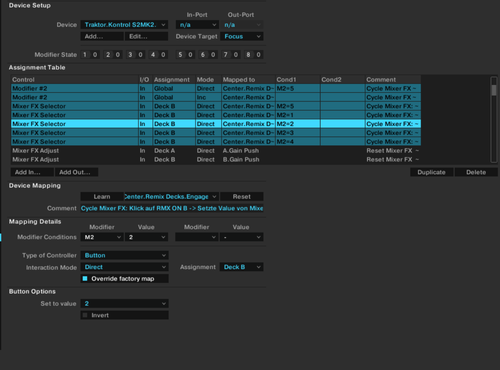Click Modifier State 1 value box

tap(95, 55)
